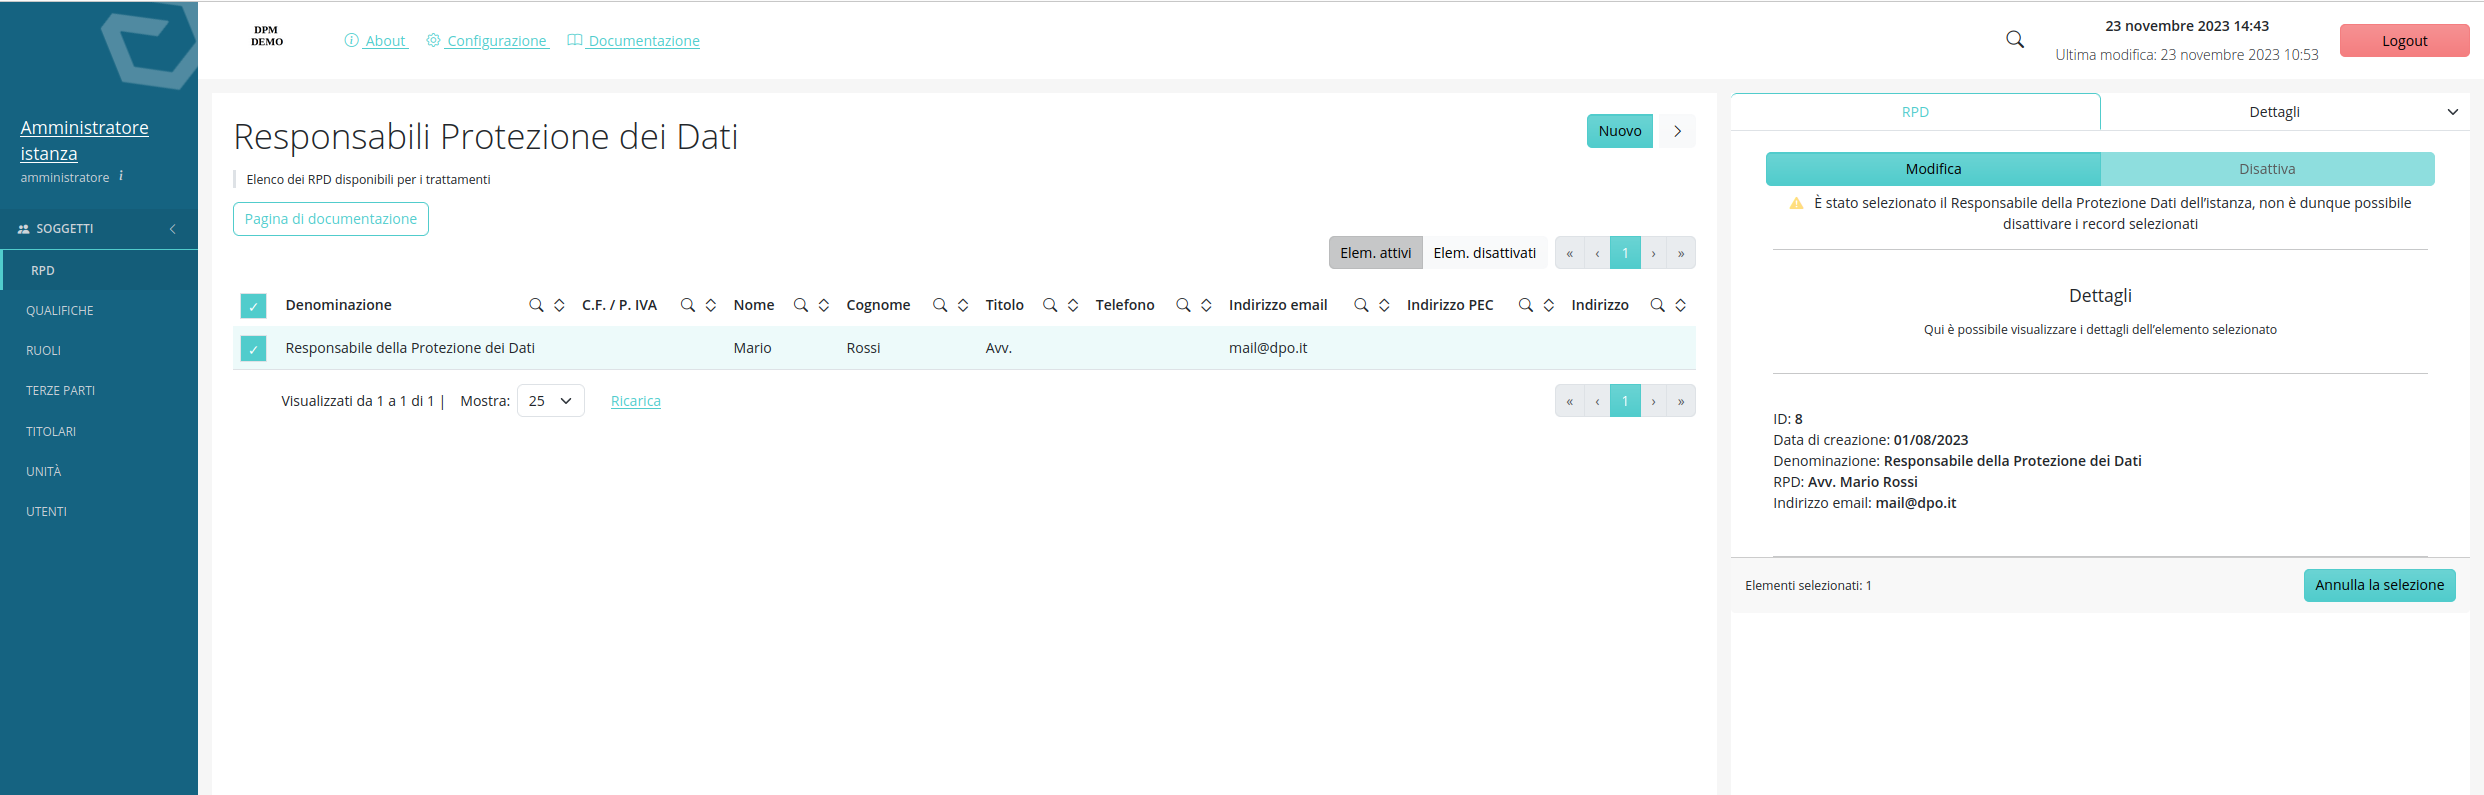Click the Mario cell in table
This screenshot has width=2484, height=795.
point(752,348)
